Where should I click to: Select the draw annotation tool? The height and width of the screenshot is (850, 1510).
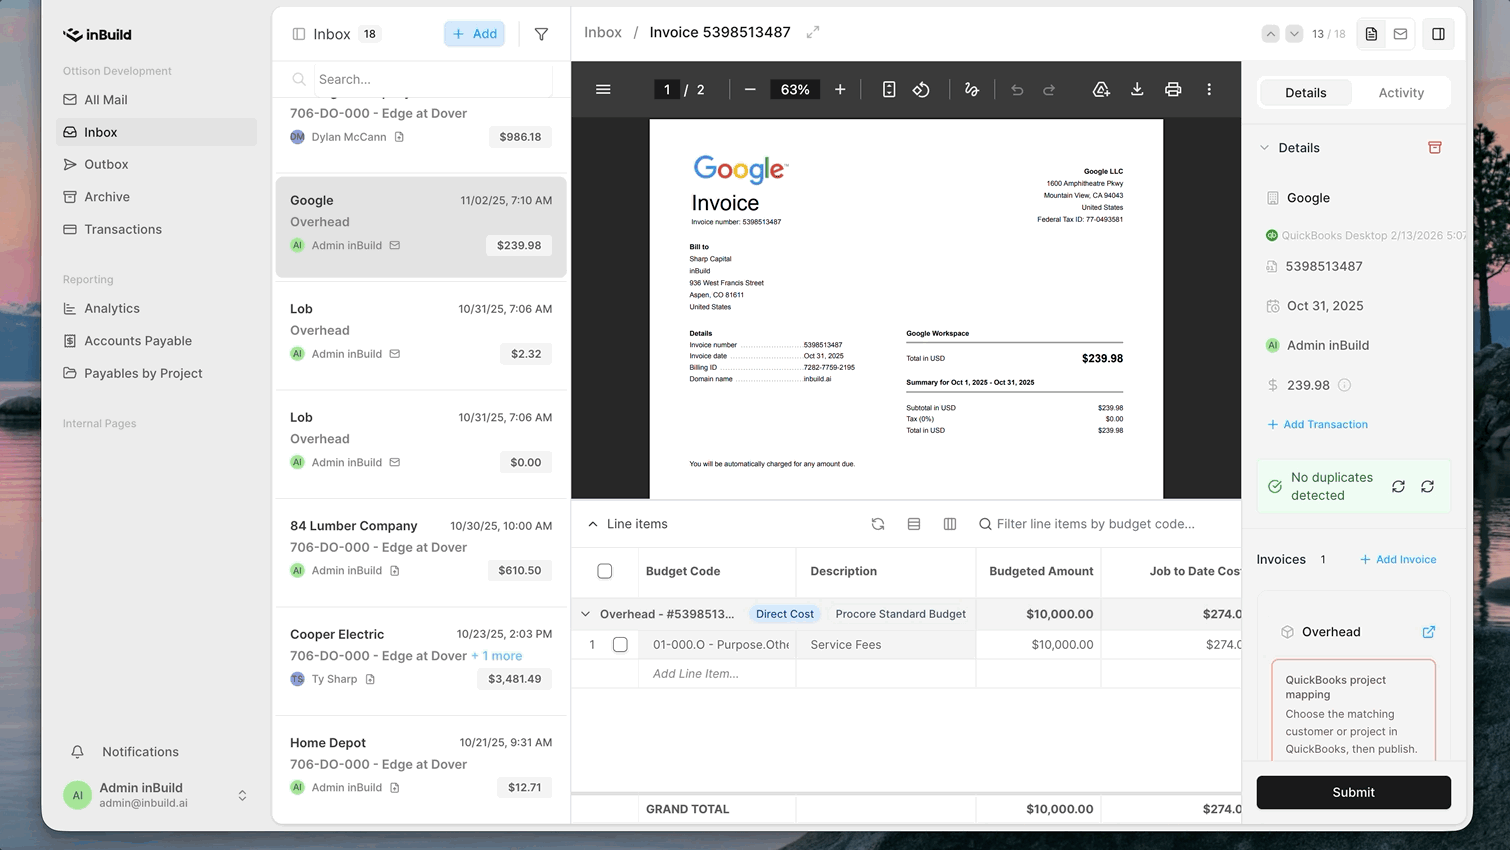pos(971,89)
